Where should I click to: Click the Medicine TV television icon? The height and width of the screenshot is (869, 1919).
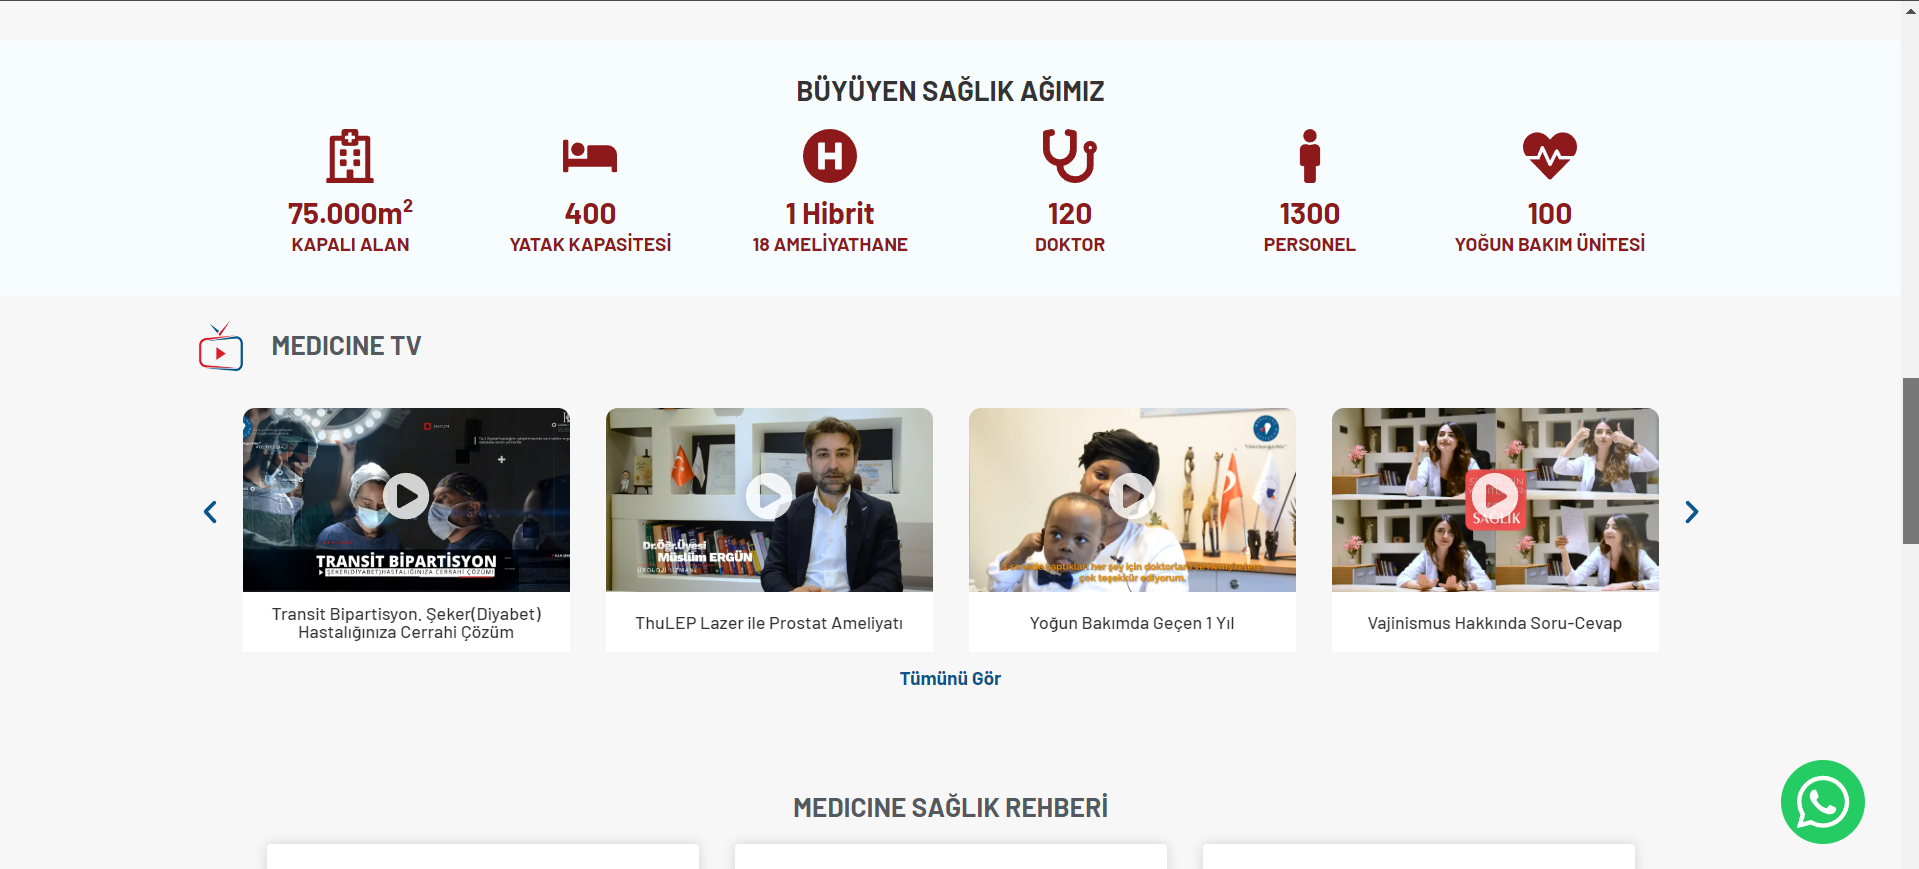(221, 347)
